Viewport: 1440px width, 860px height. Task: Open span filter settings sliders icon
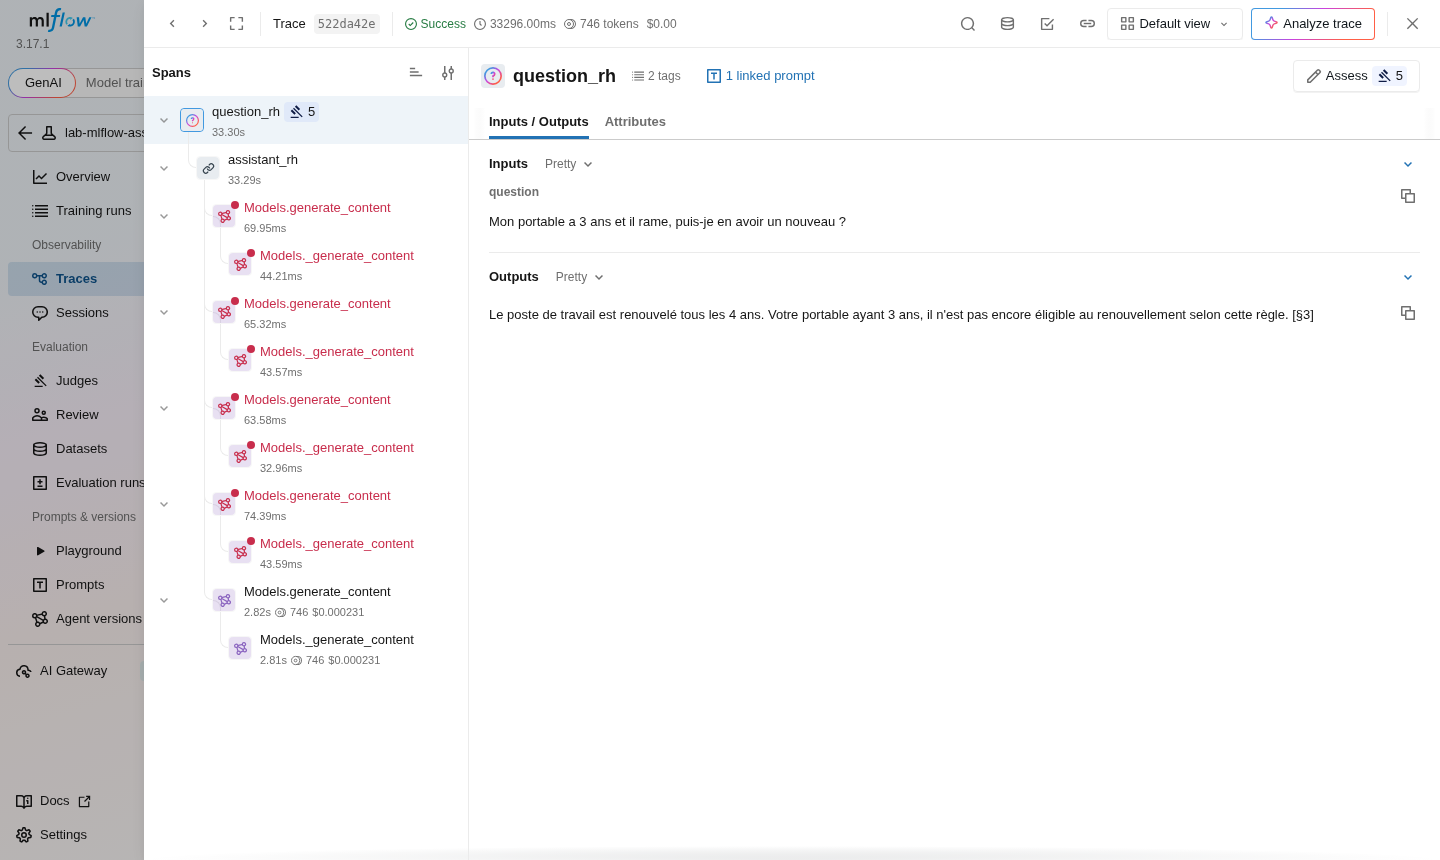pyautogui.click(x=448, y=73)
